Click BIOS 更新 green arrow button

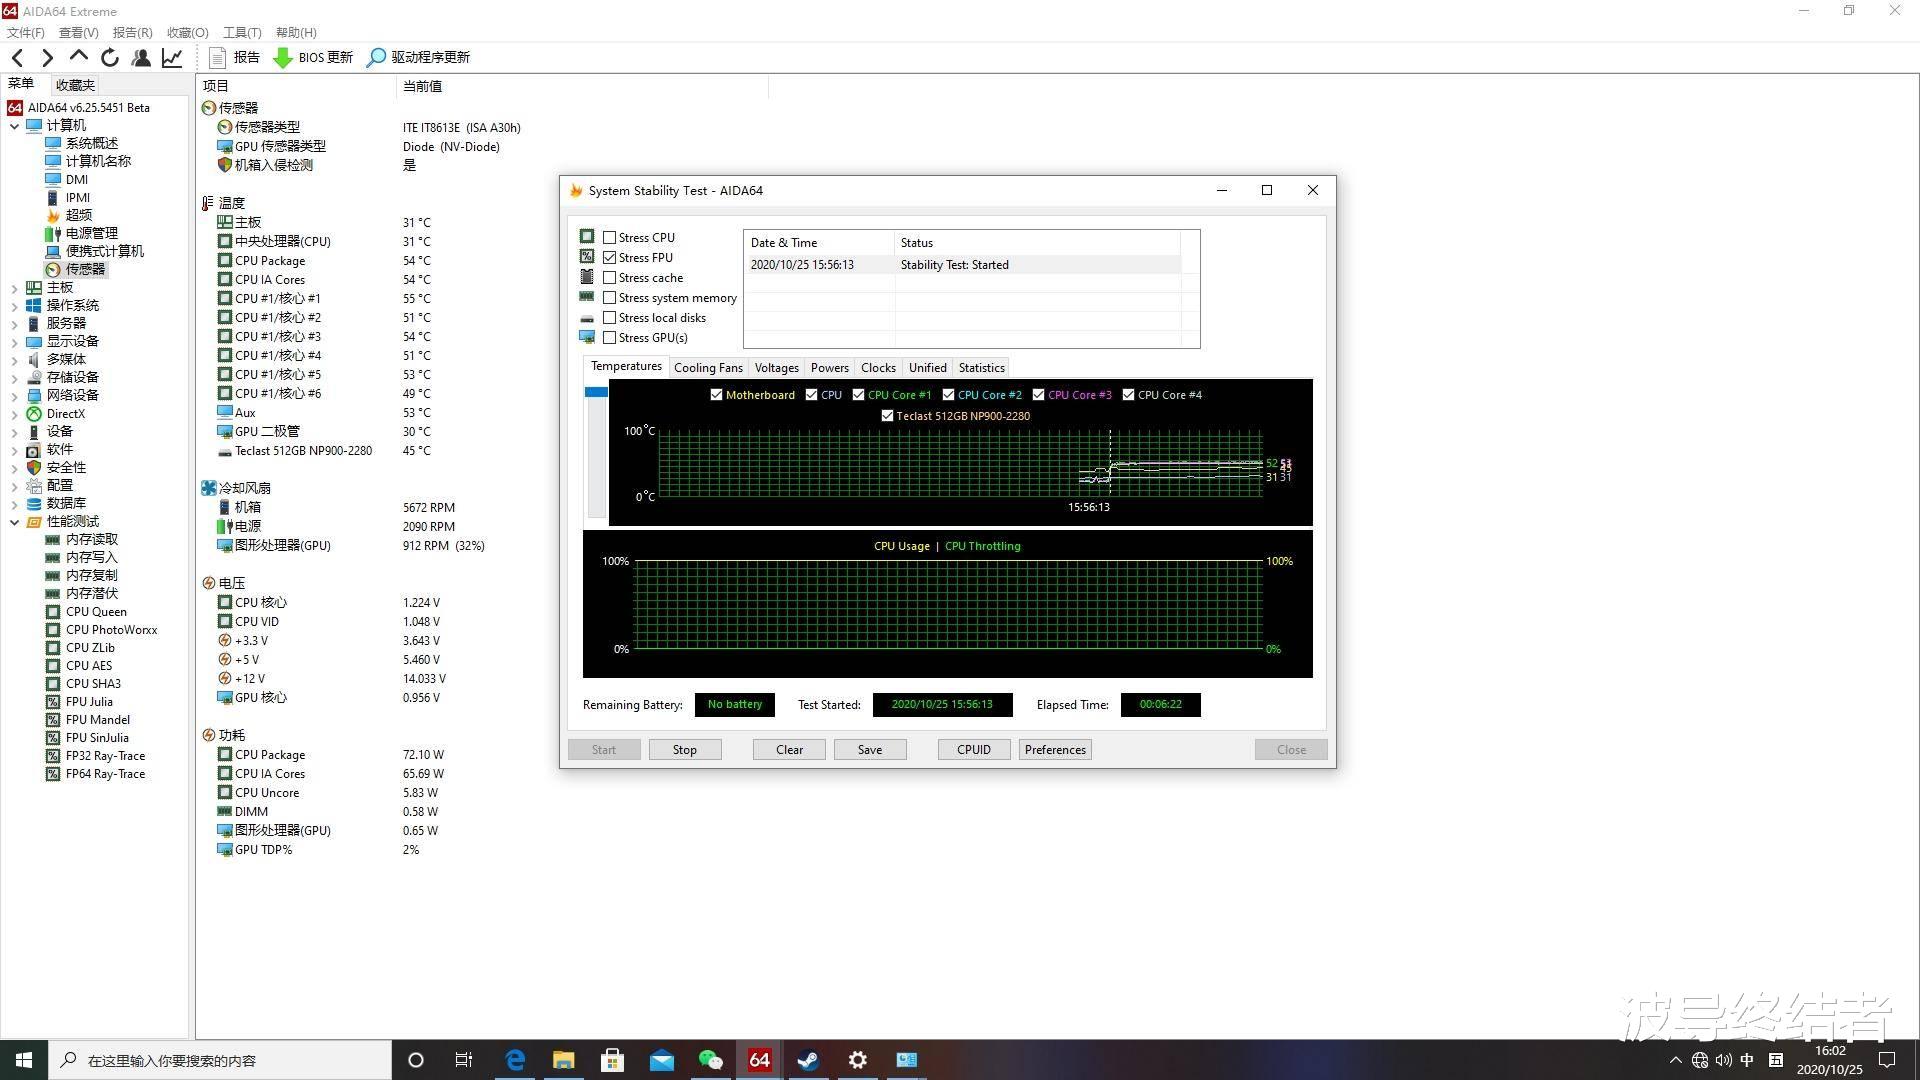(x=313, y=58)
